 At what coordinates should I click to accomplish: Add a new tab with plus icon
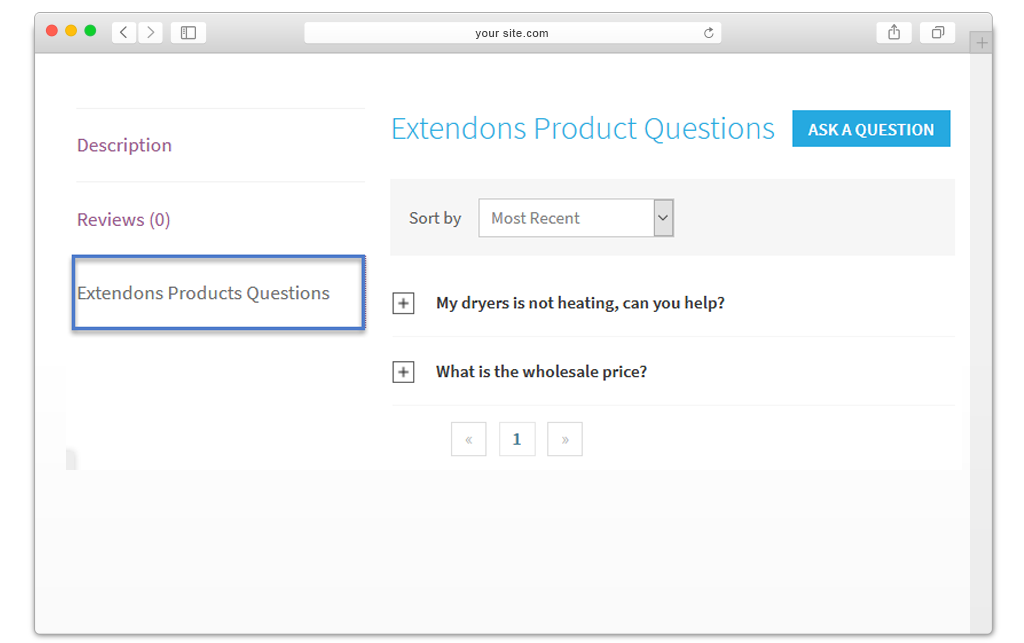tap(981, 43)
